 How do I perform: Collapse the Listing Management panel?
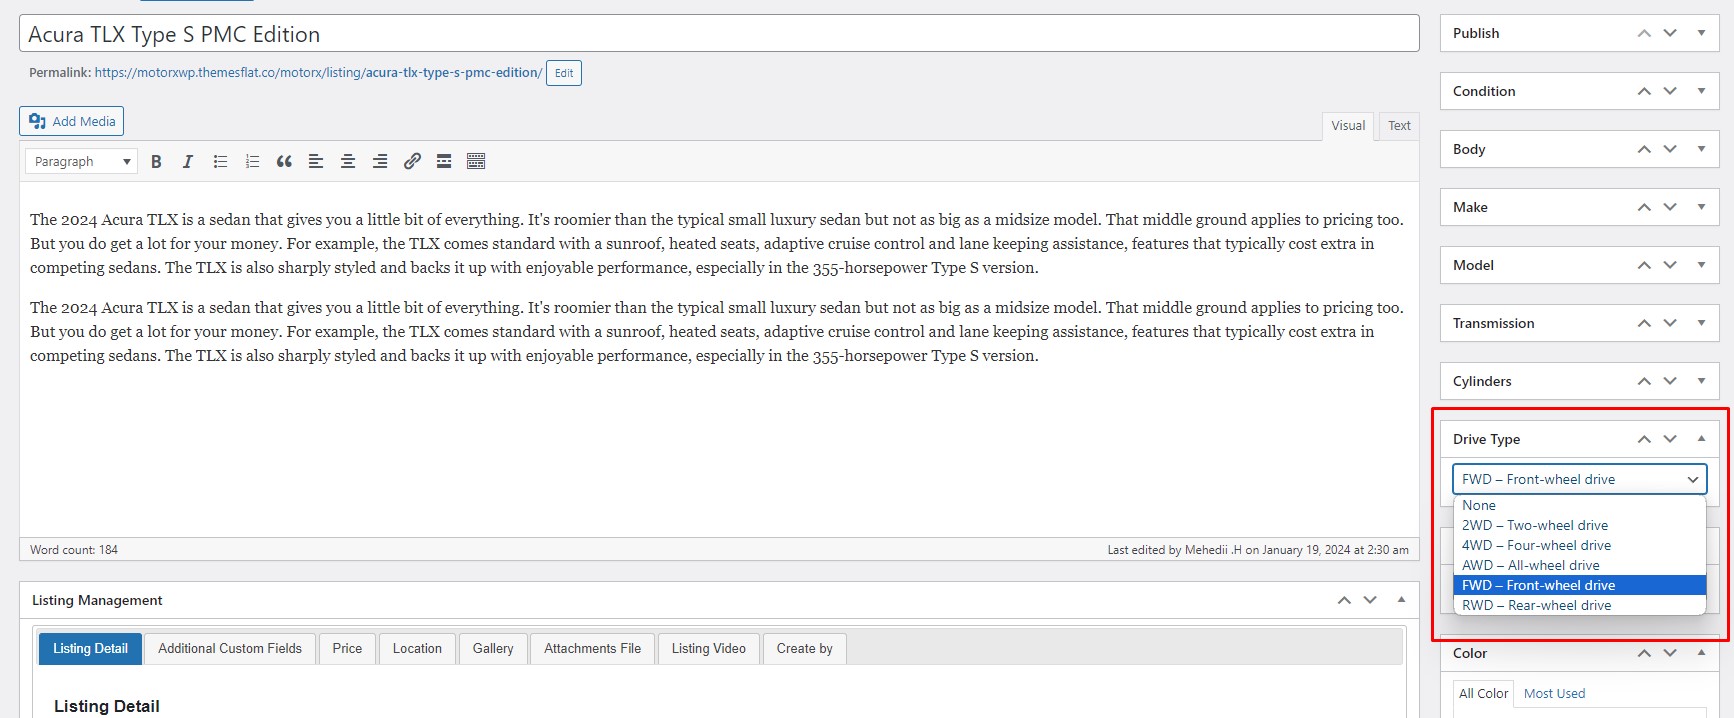click(1401, 600)
